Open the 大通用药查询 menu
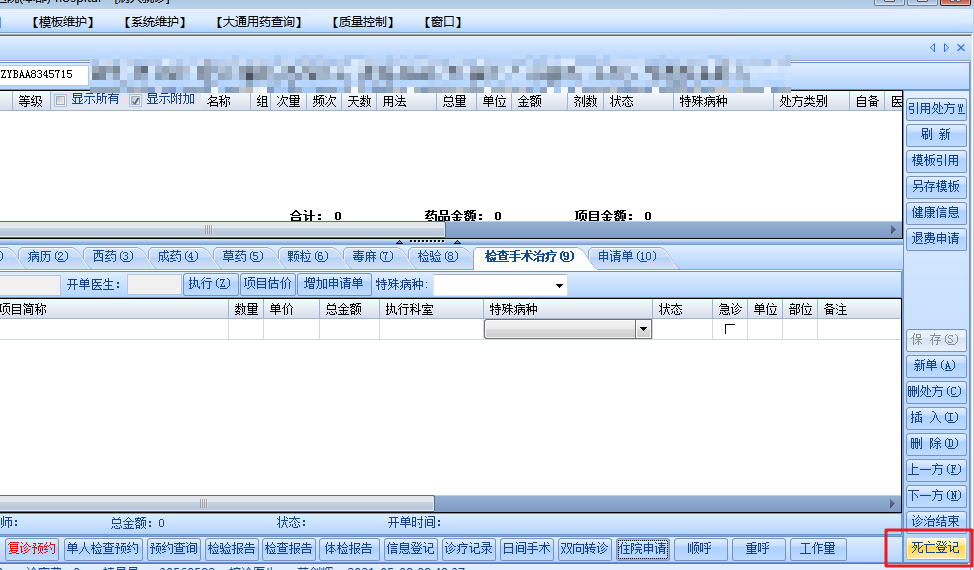The height and width of the screenshot is (570, 974). coord(259,22)
